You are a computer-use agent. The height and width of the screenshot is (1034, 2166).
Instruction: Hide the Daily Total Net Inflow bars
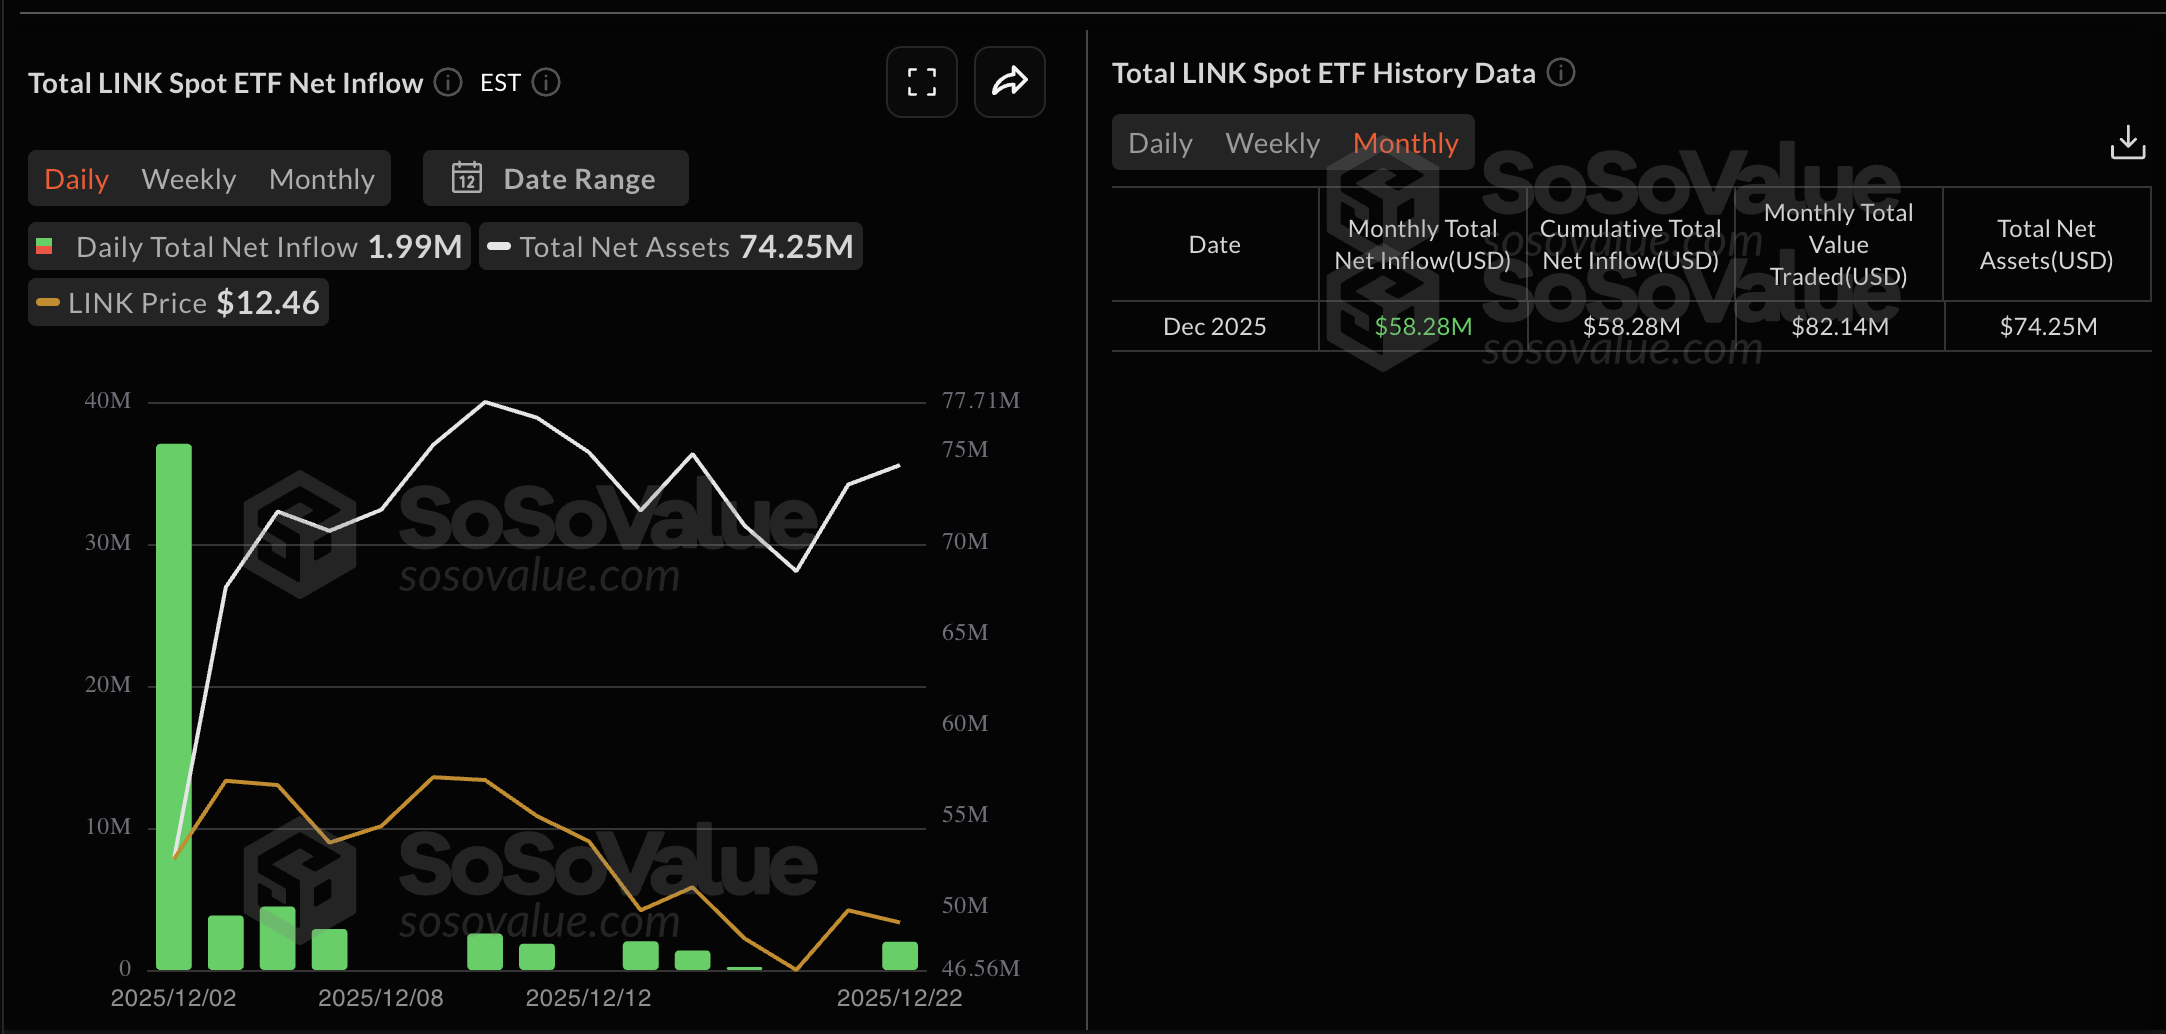click(x=248, y=246)
